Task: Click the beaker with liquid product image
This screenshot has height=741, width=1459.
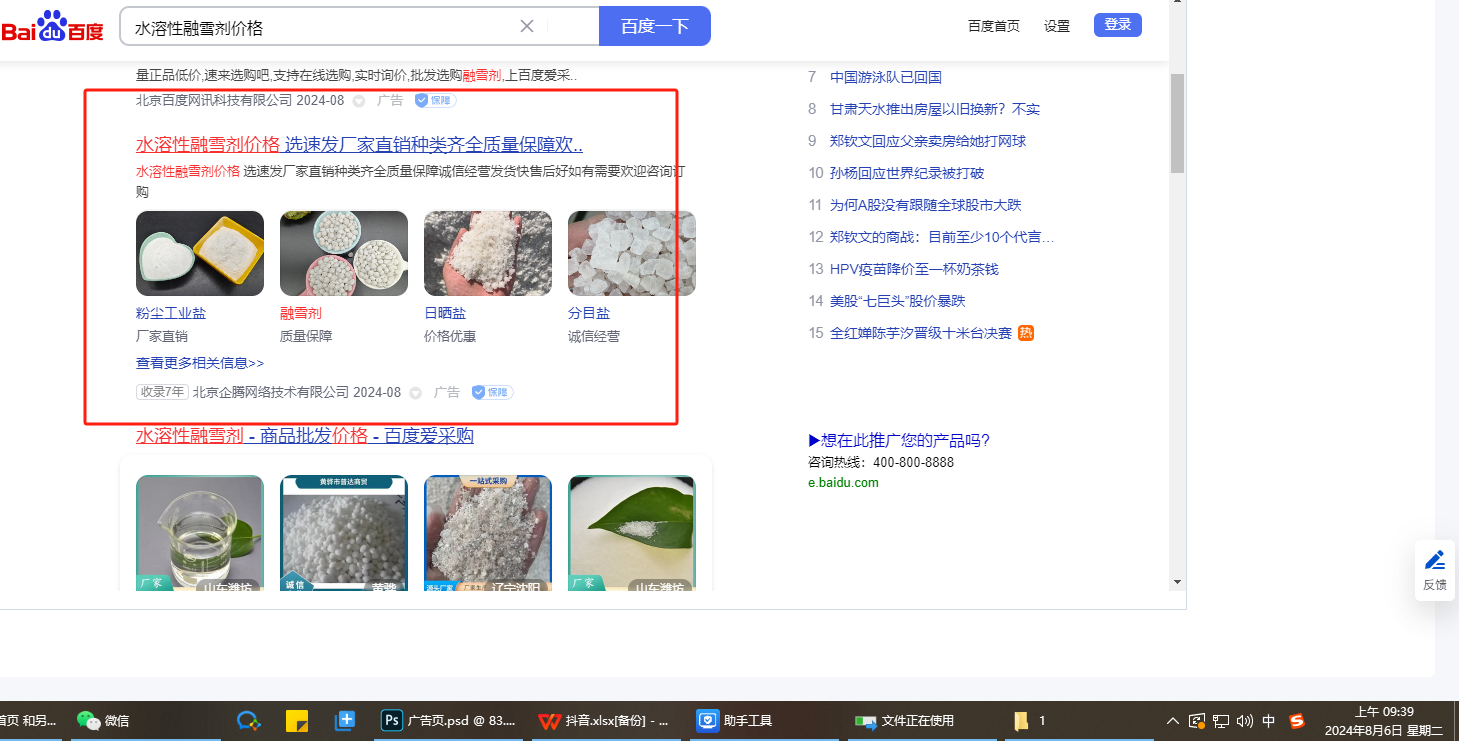Action: 200,532
